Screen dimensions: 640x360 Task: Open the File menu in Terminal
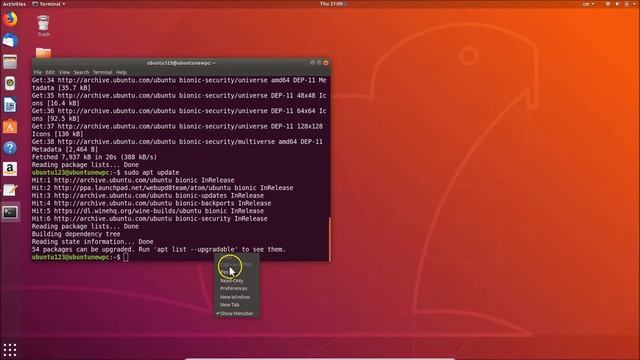pos(38,72)
